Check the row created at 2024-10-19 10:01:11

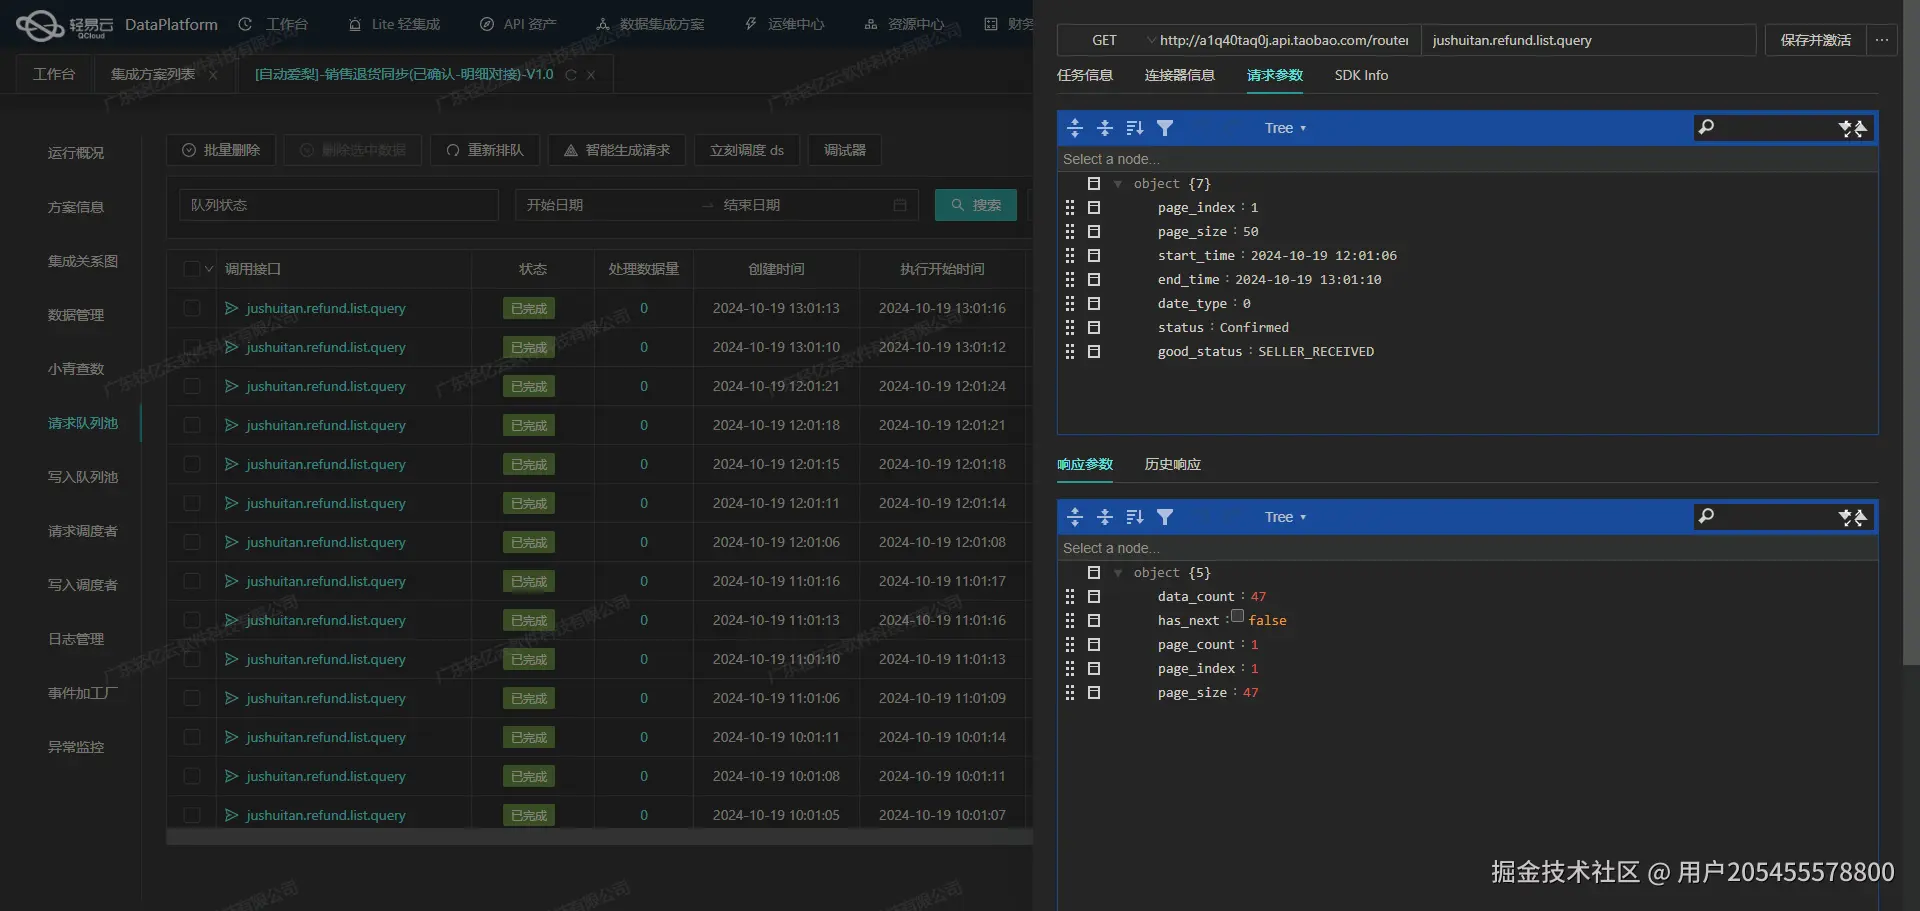tap(192, 737)
